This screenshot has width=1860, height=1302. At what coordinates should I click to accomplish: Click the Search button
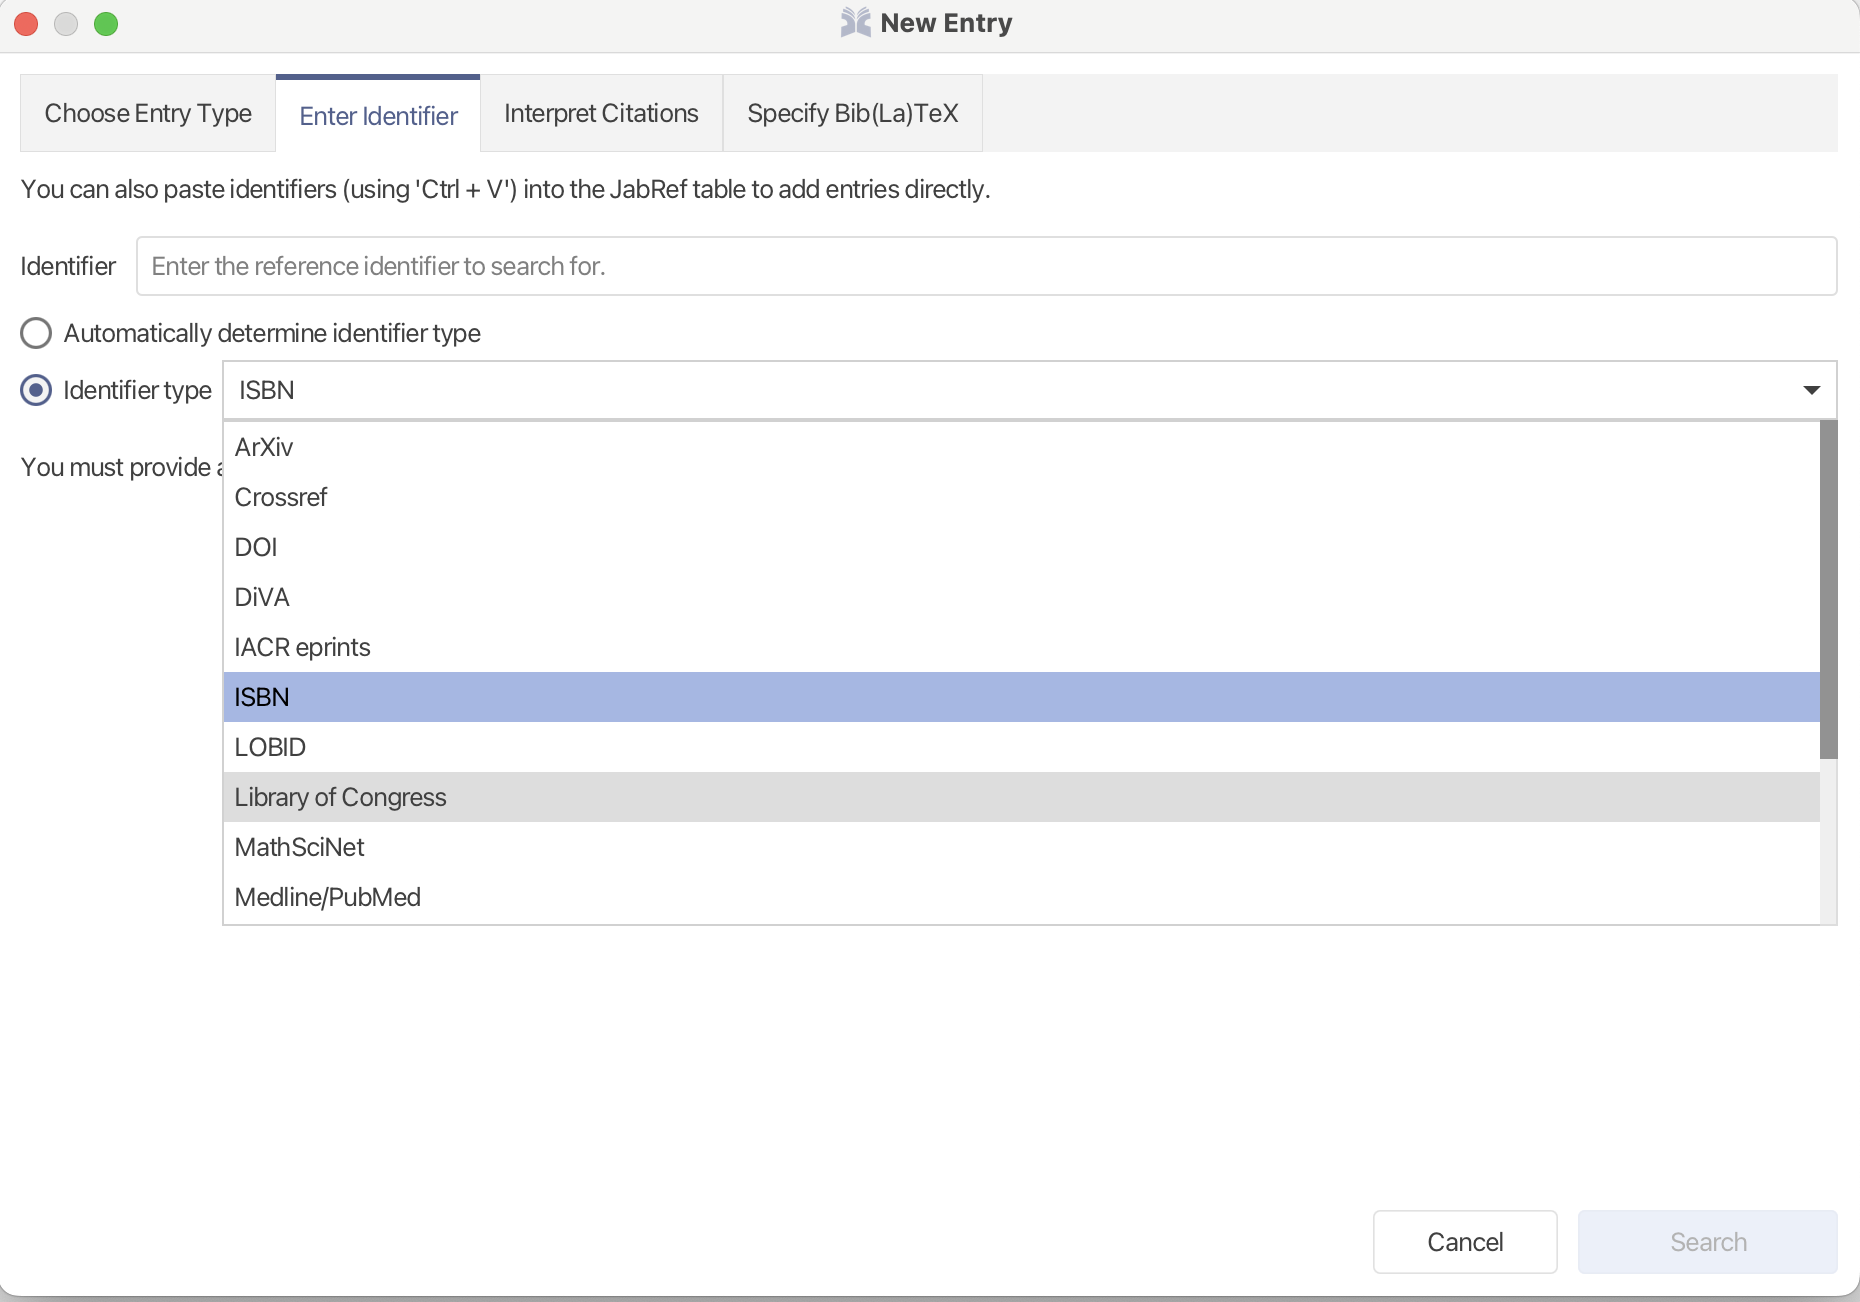tap(1708, 1242)
